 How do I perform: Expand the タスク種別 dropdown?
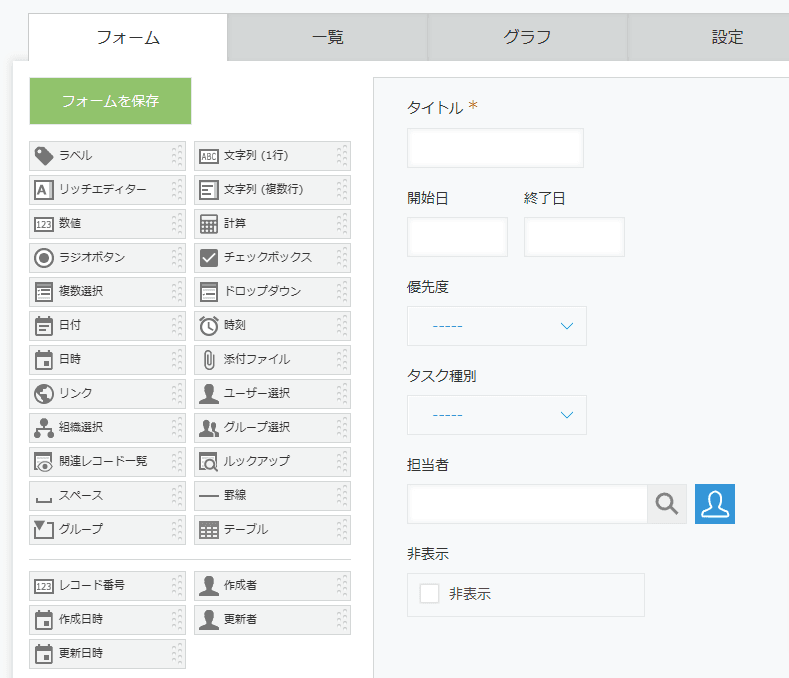pyautogui.click(x=497, y=415)
